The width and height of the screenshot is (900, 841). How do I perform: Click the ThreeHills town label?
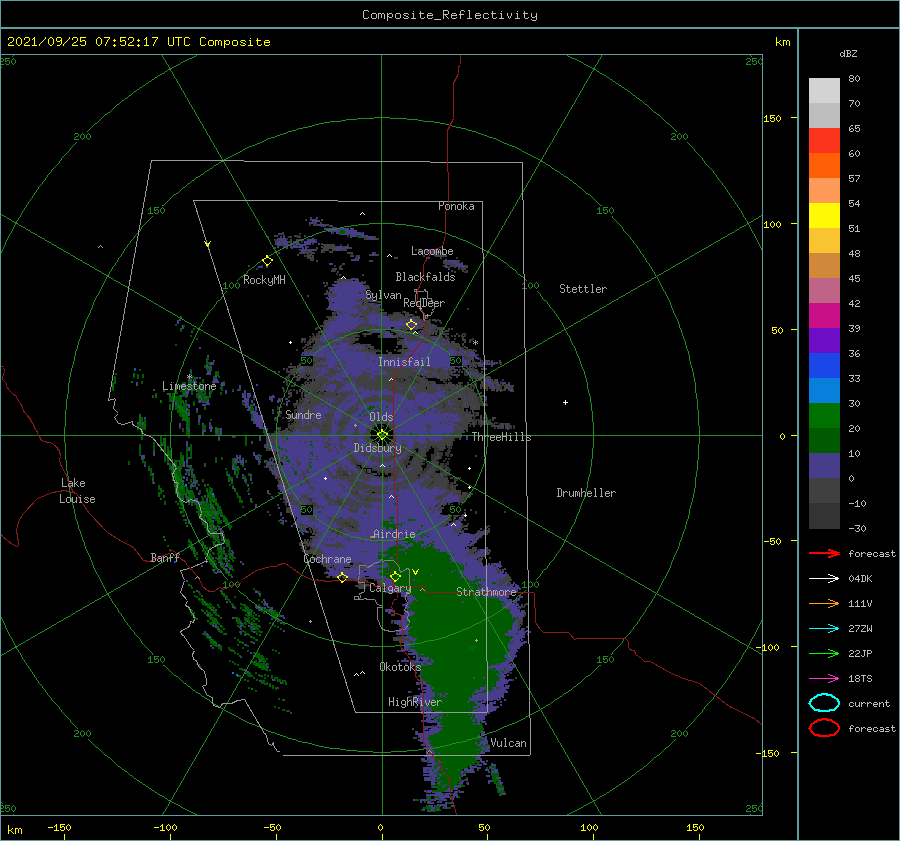[x=502, y=437]
